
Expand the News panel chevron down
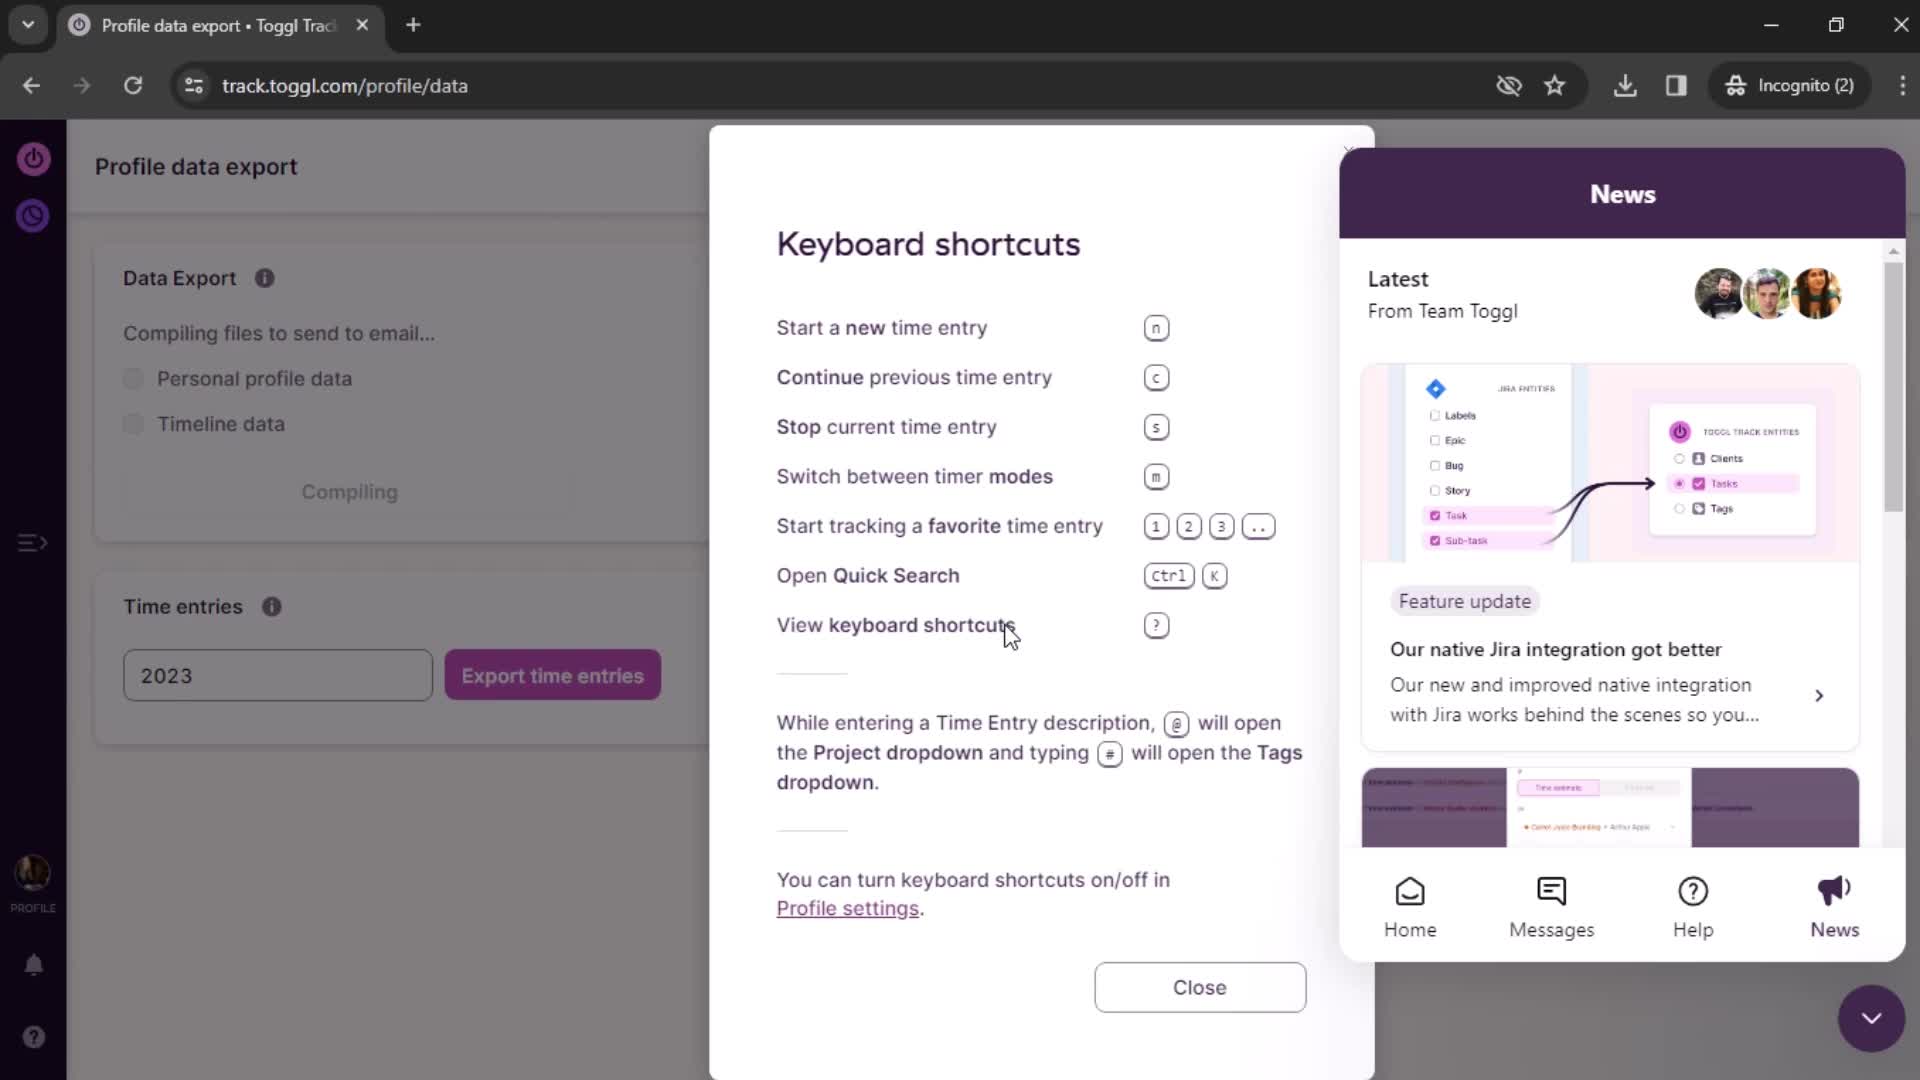[x=1873, y=1019]
